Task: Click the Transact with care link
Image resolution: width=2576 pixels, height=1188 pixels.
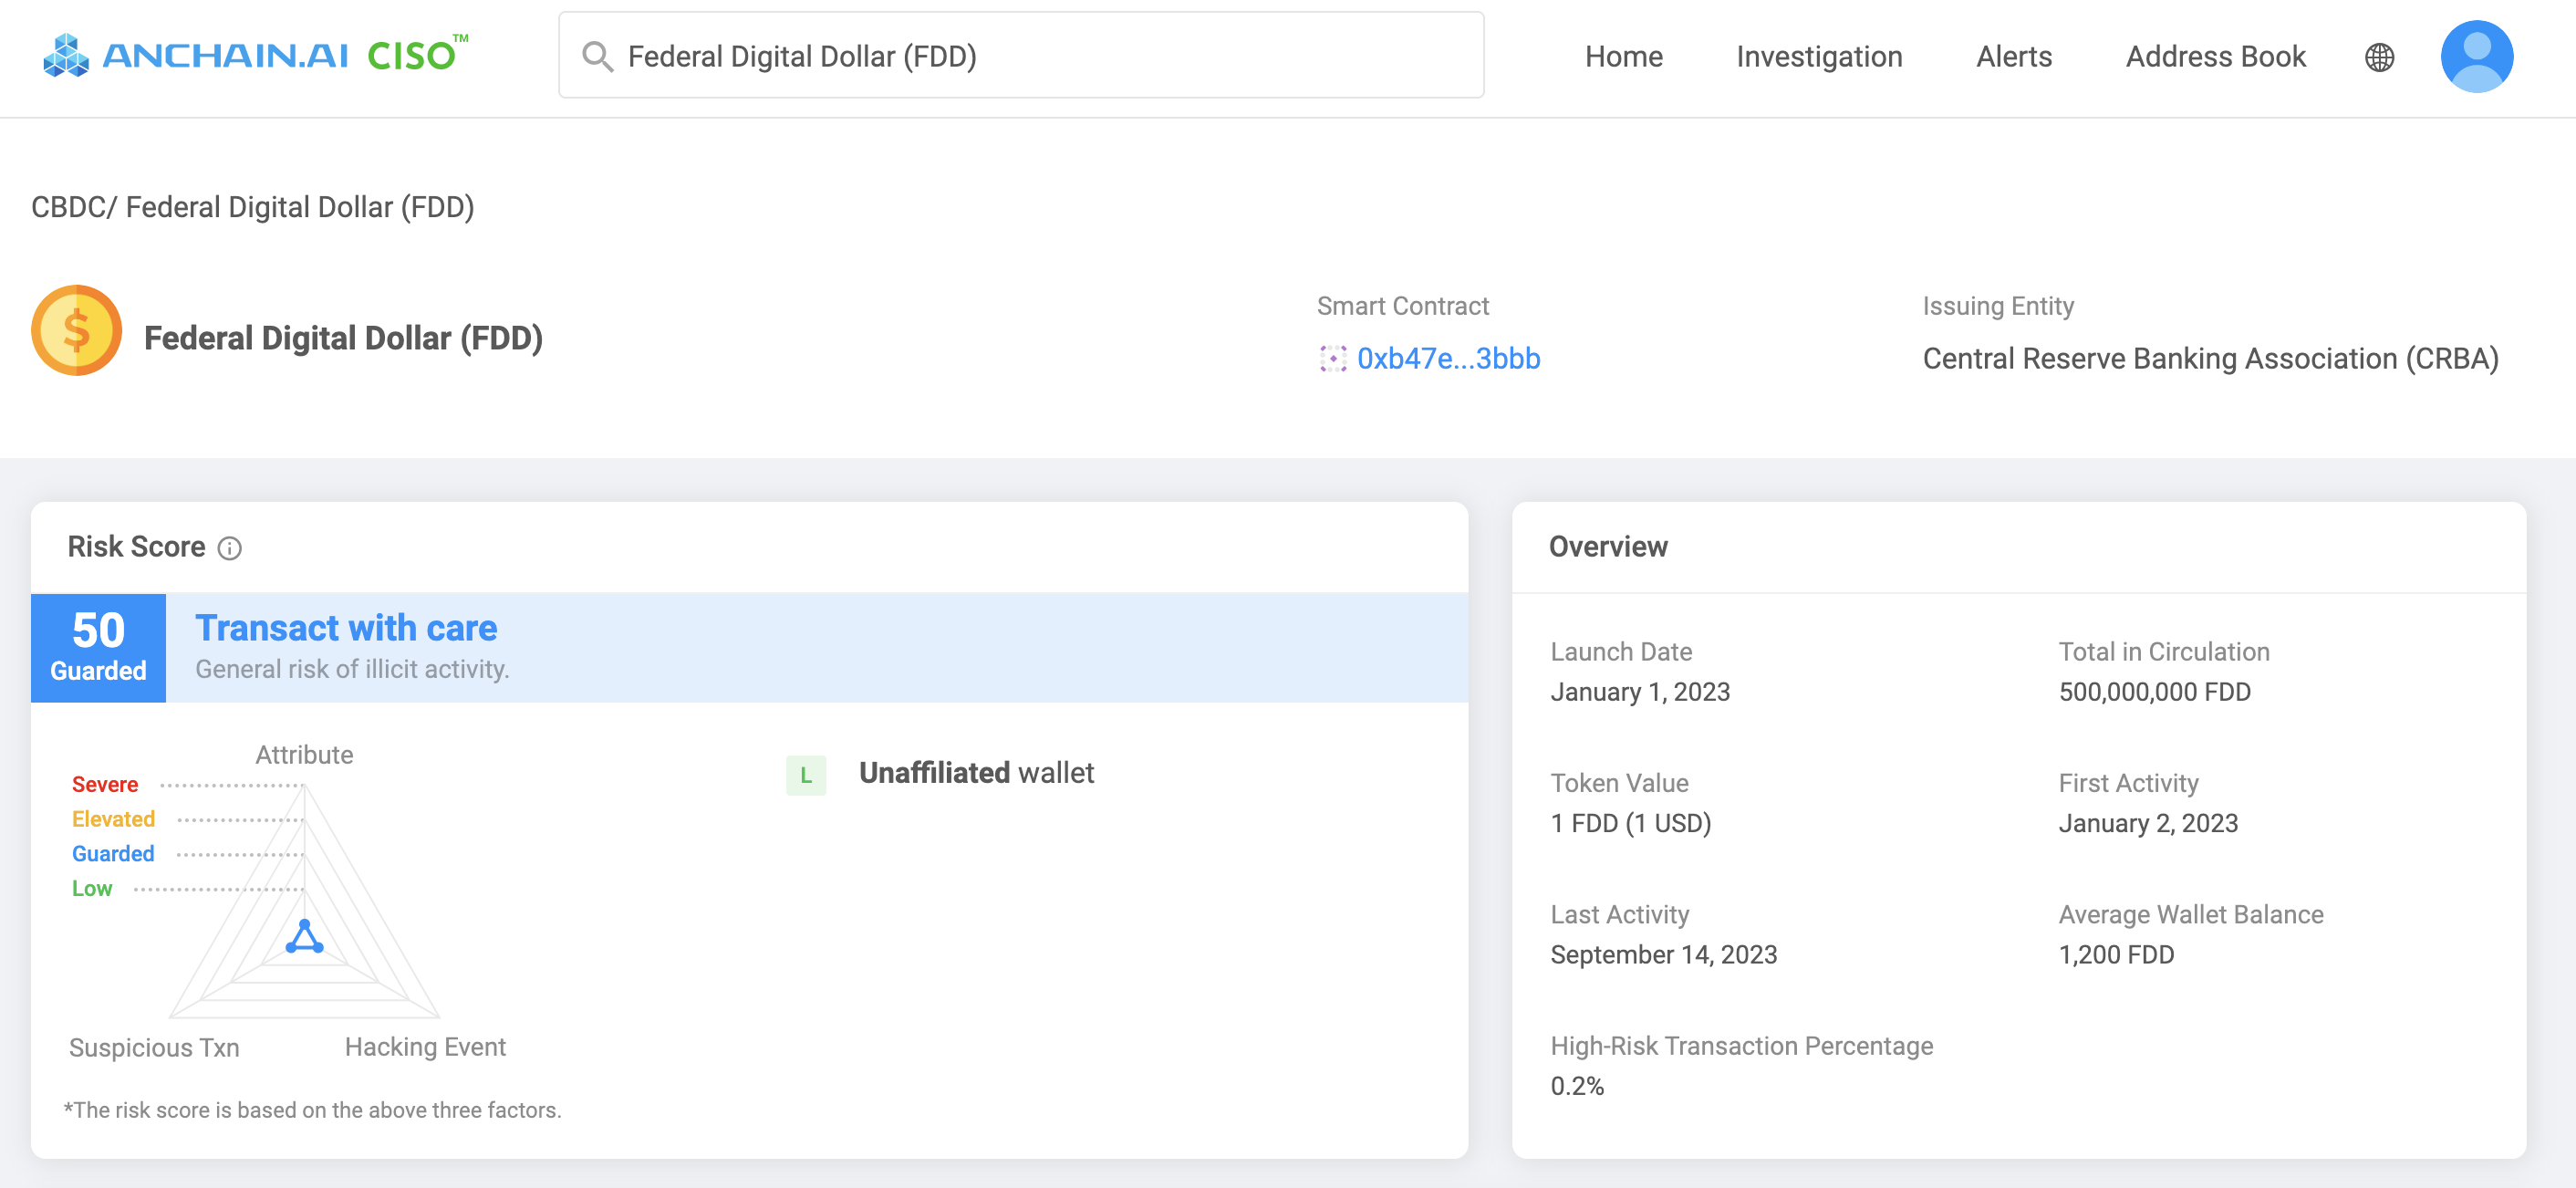Action: [x=345, y=627]
